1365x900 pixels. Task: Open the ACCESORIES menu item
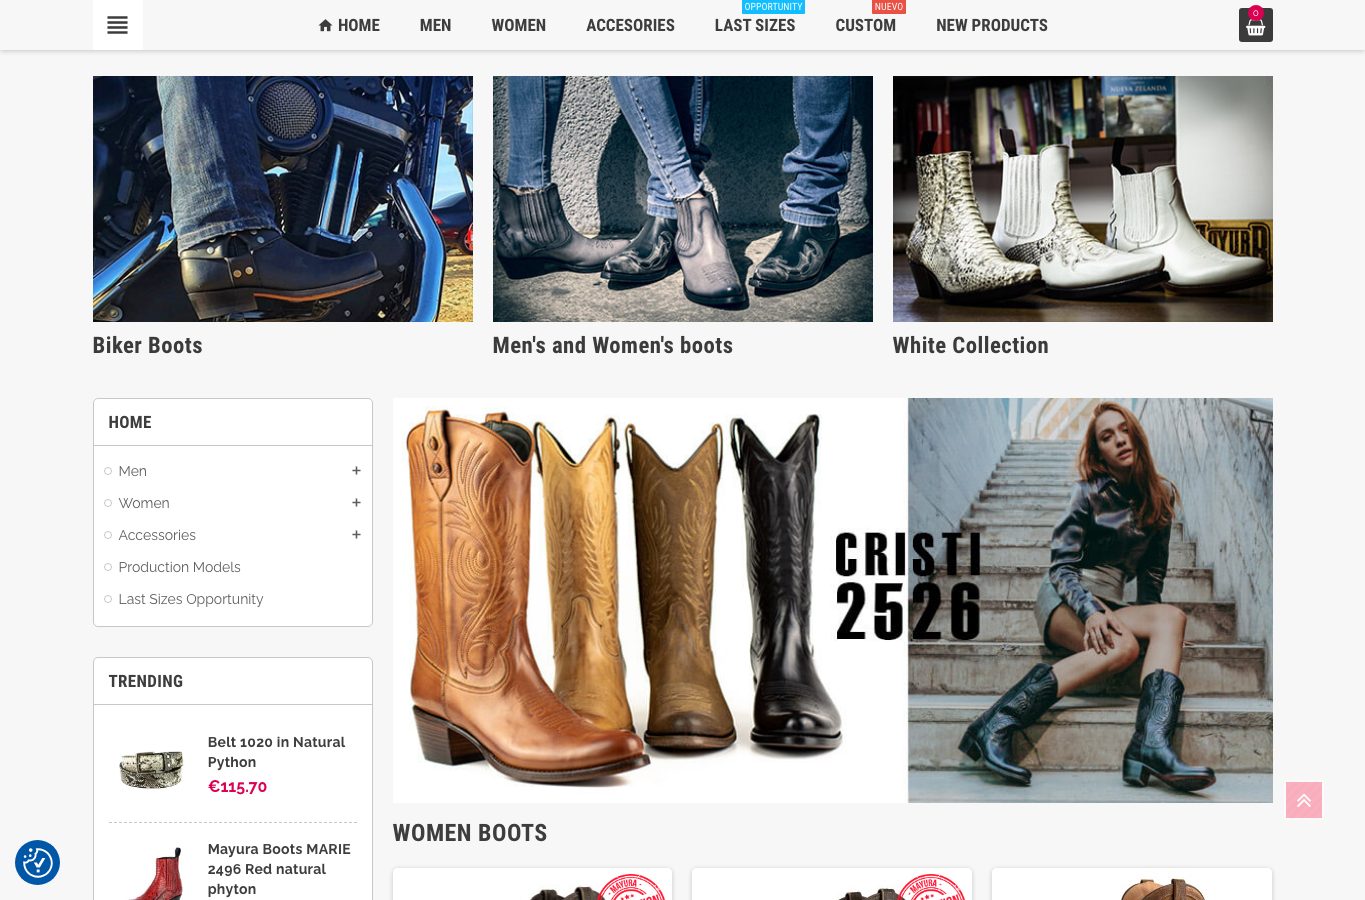coord(630,25)
